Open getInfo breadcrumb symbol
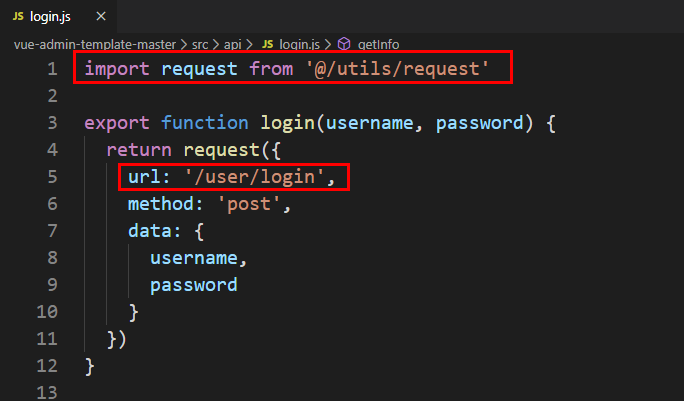This screenshot has height=401, width=684. [378, 45]
